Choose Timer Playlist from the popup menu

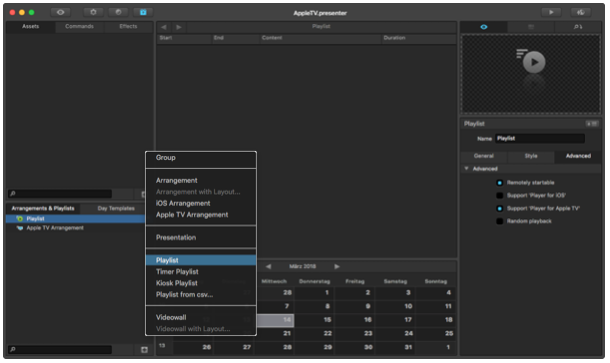pos(201,272)
